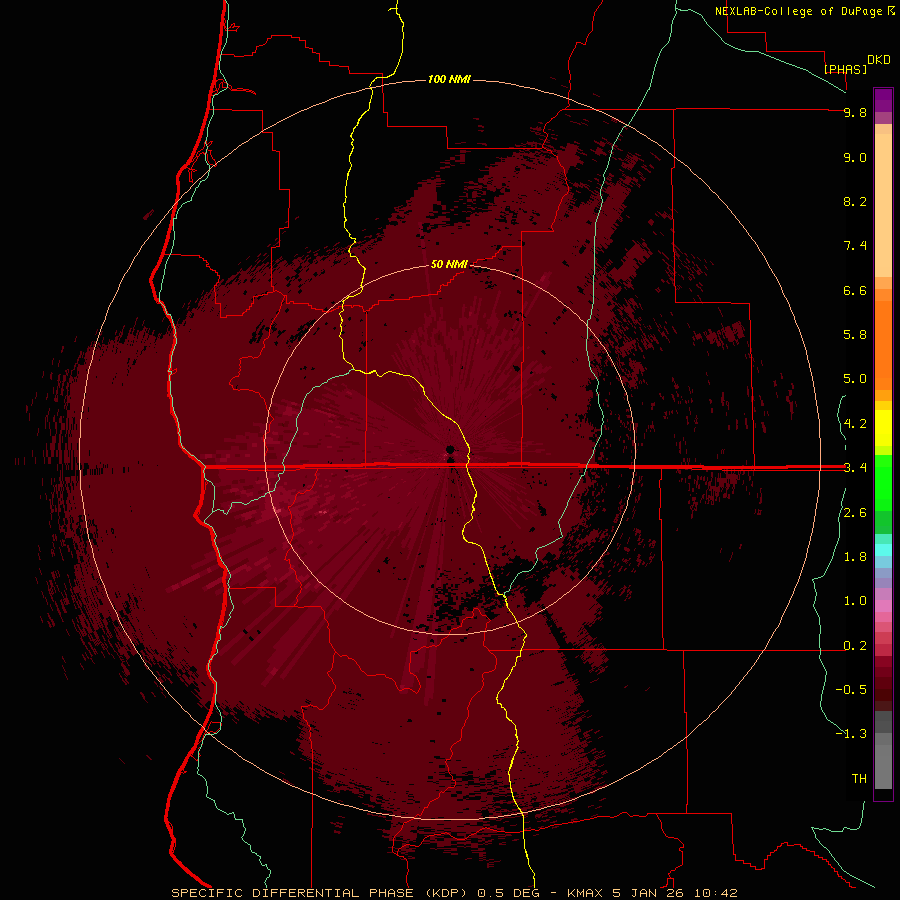Click the [PHAS] label above the scale
The height and width of the screenshot is (900, 900).
pyautogui.click(x=845, y=70)
